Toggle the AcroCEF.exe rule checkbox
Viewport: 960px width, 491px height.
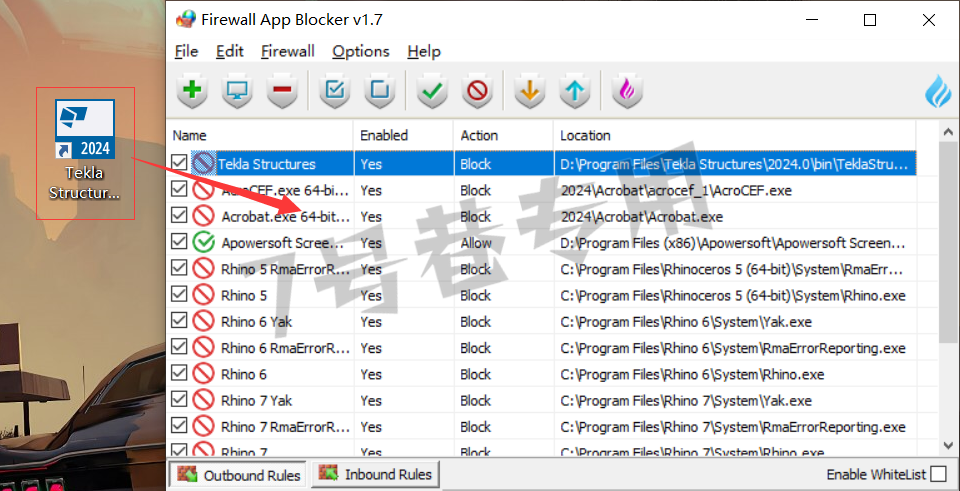[x=179, y=190]
